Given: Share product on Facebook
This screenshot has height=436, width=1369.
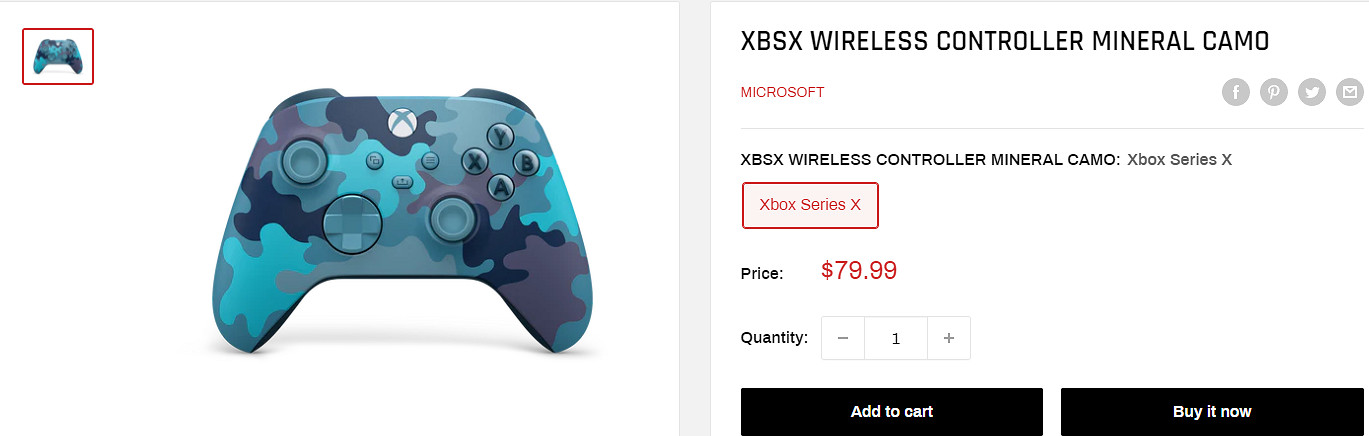Looking at the screenshot, I should pos(1236,93).
